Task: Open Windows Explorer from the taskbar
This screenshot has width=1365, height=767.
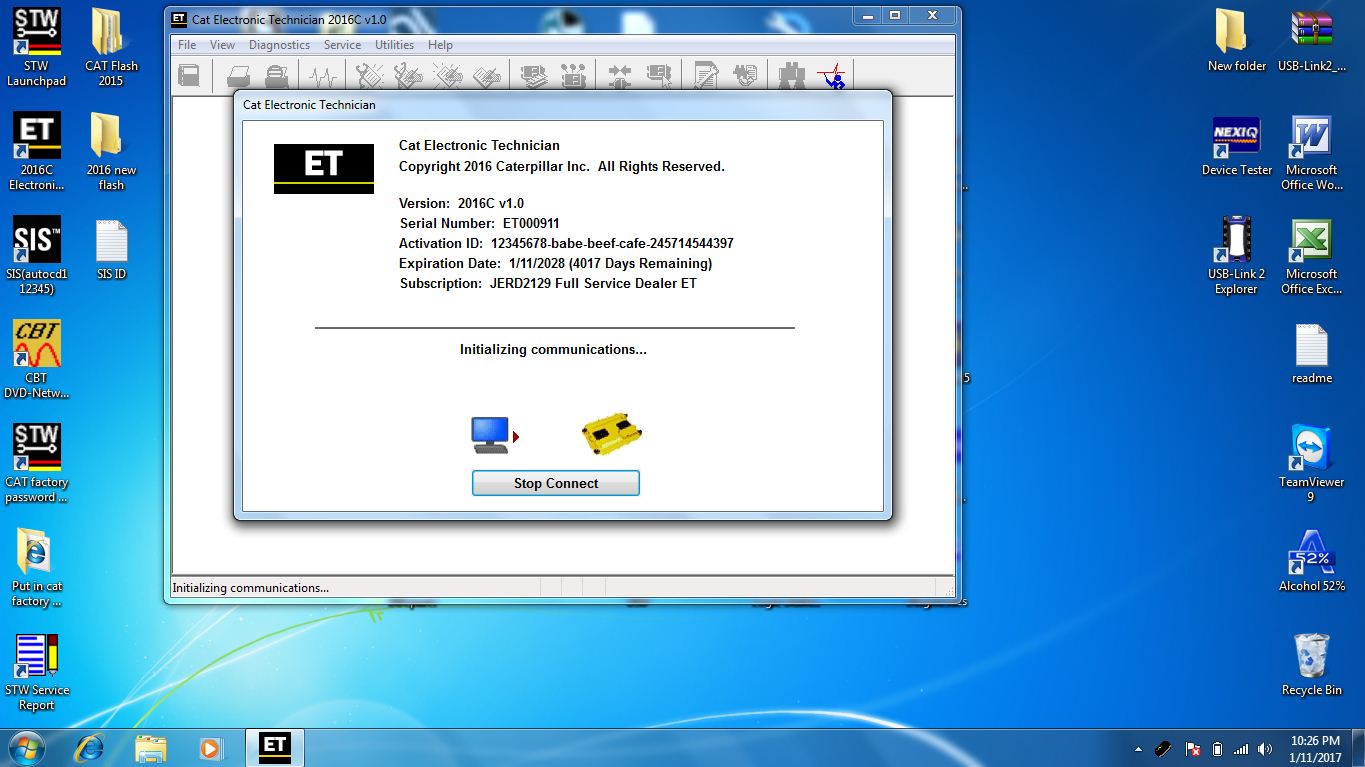Action: point(151,747)
